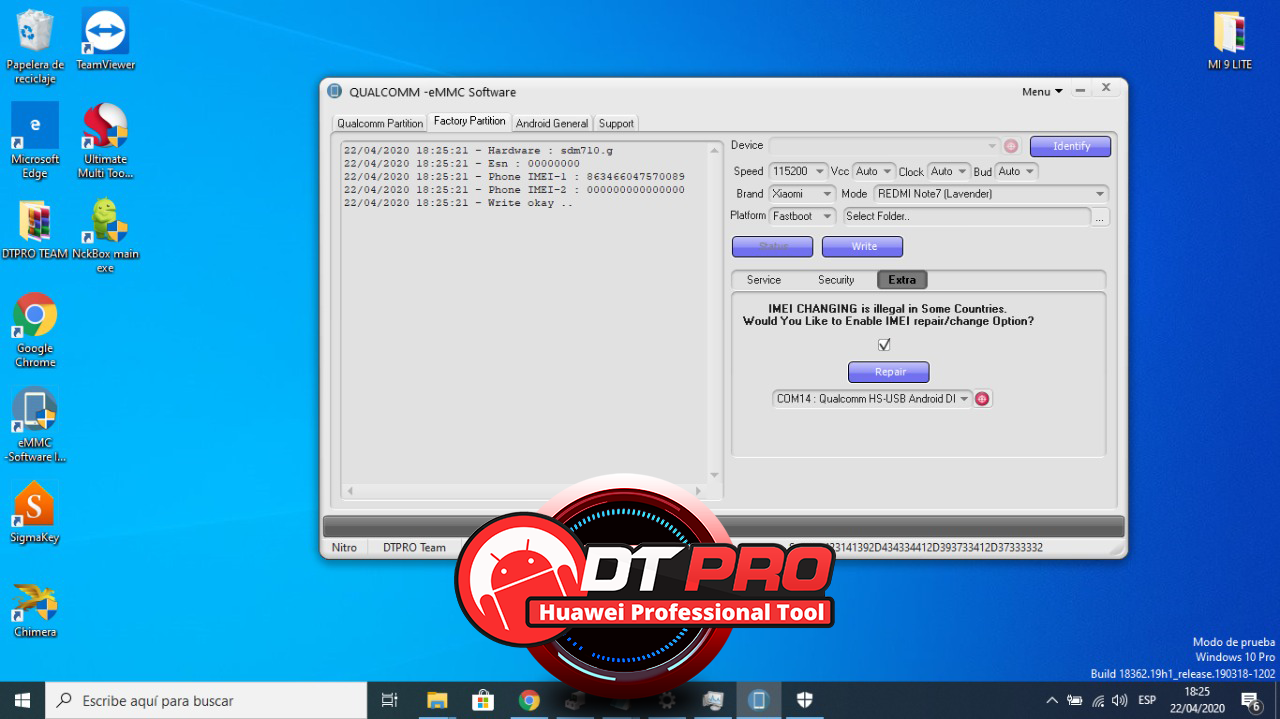This screenshot has width=1280, height=719.
Task: Switch to the Android General tab
Action: click(552, 123)
